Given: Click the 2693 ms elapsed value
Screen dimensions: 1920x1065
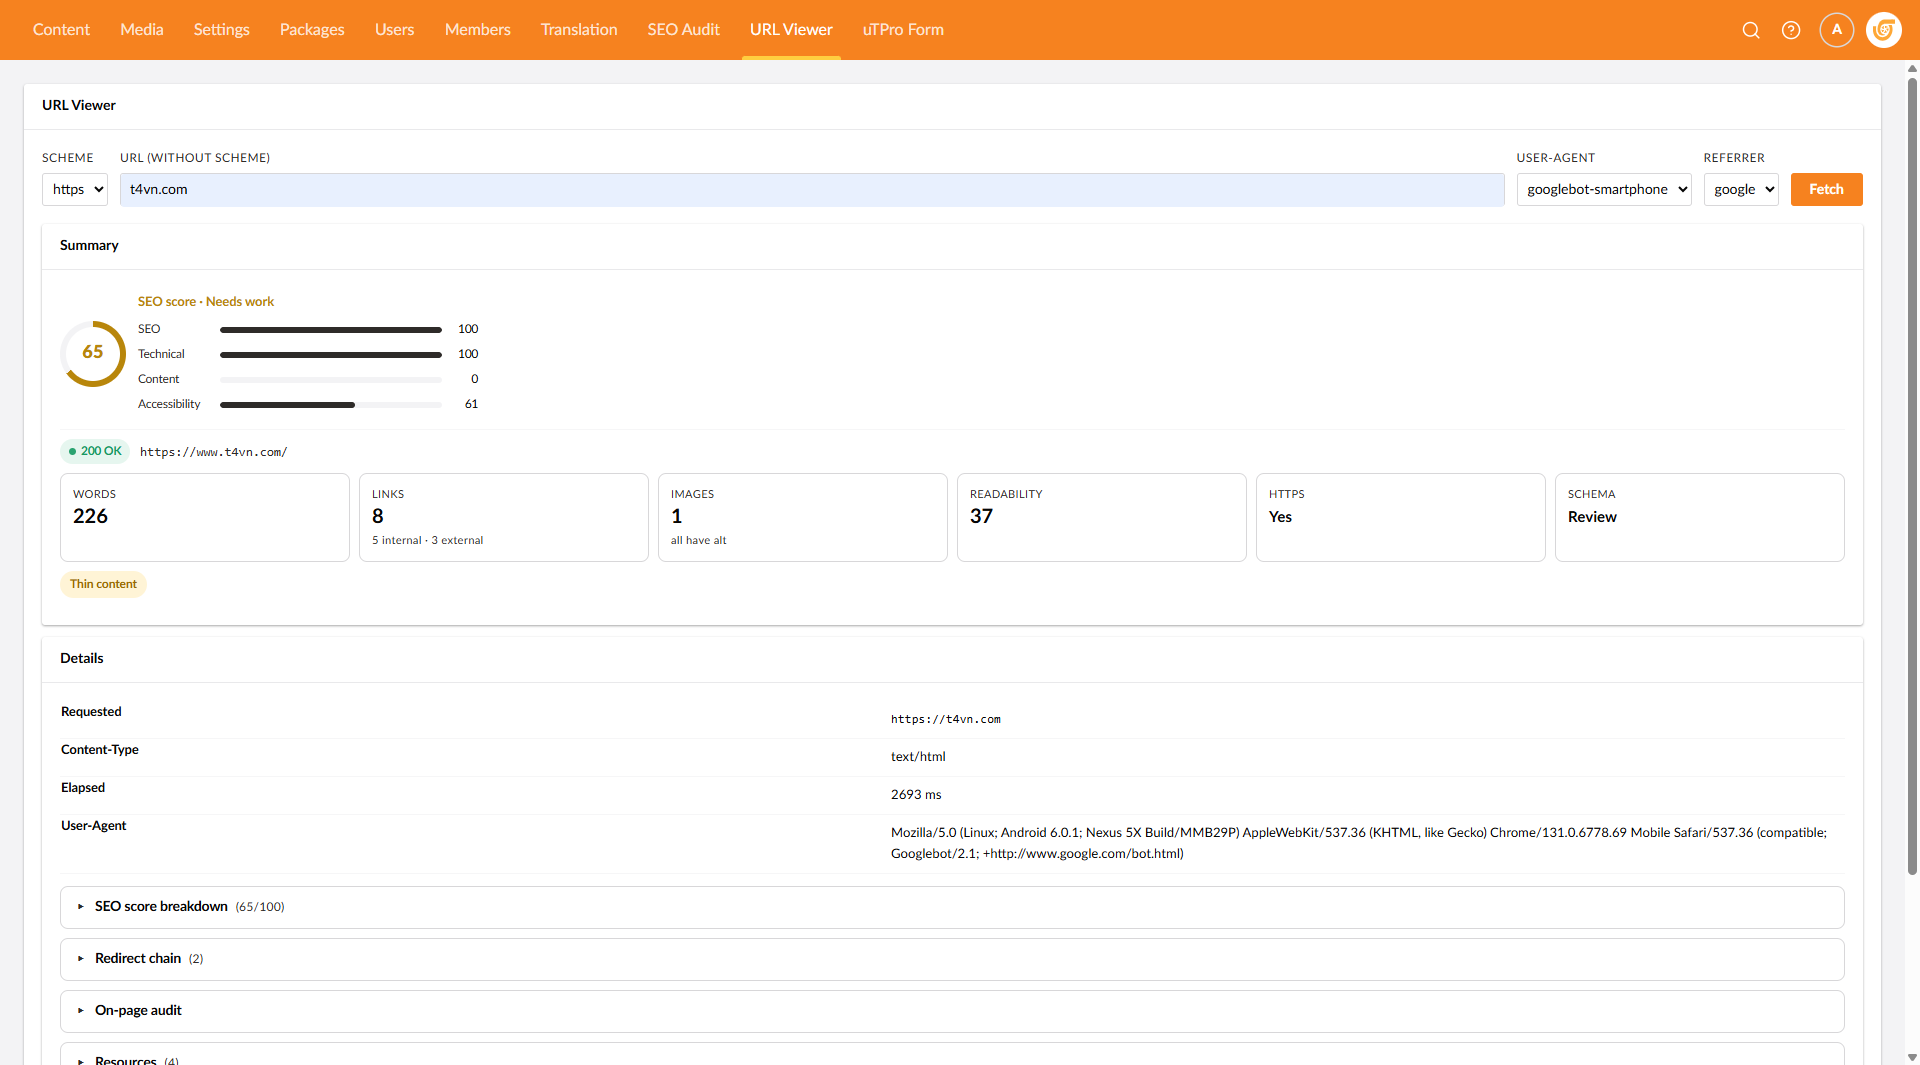Looking at the screenshot, I should coord(916,795).
